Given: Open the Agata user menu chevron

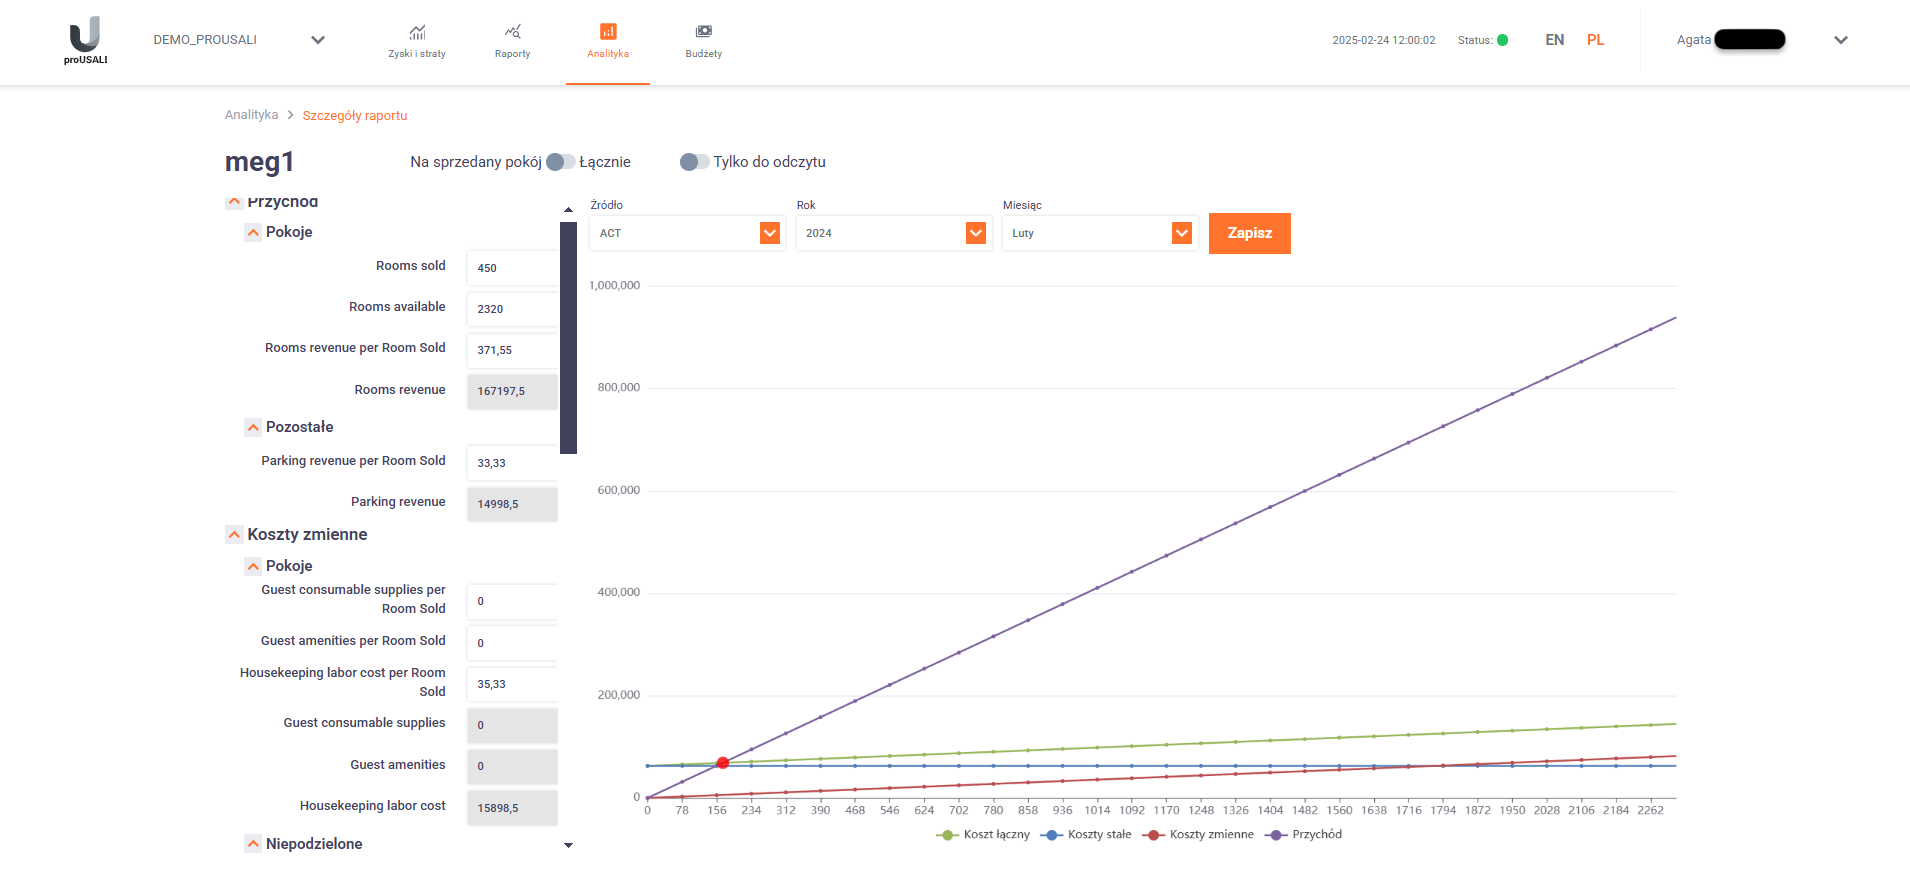Looking at the screenshot, I should (1841, 40).
